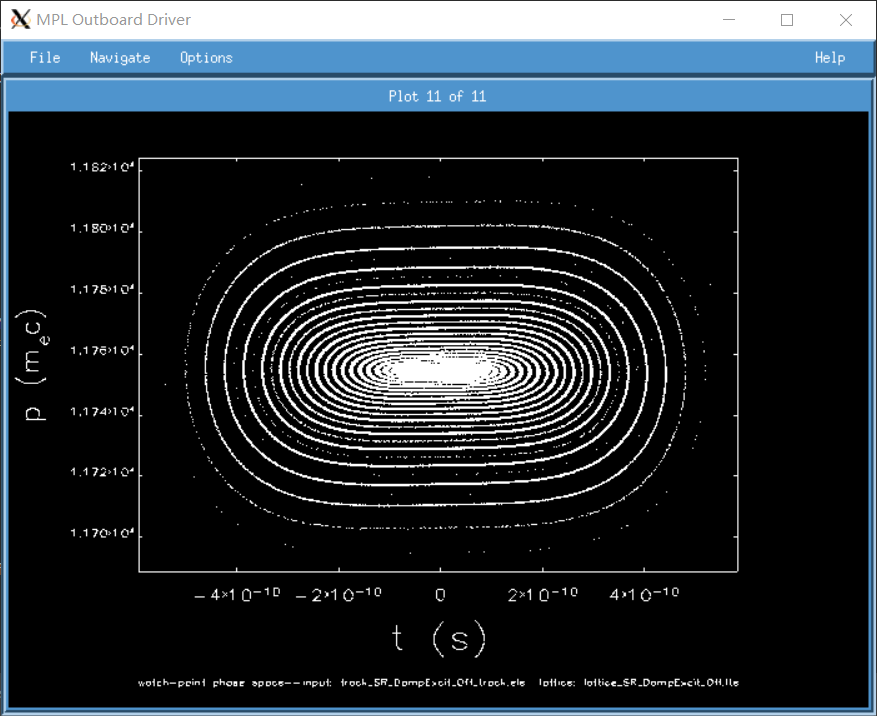877x716 pixels.
Task: Click the "Plot 11 of 11" header label
Action: [437, 97]
